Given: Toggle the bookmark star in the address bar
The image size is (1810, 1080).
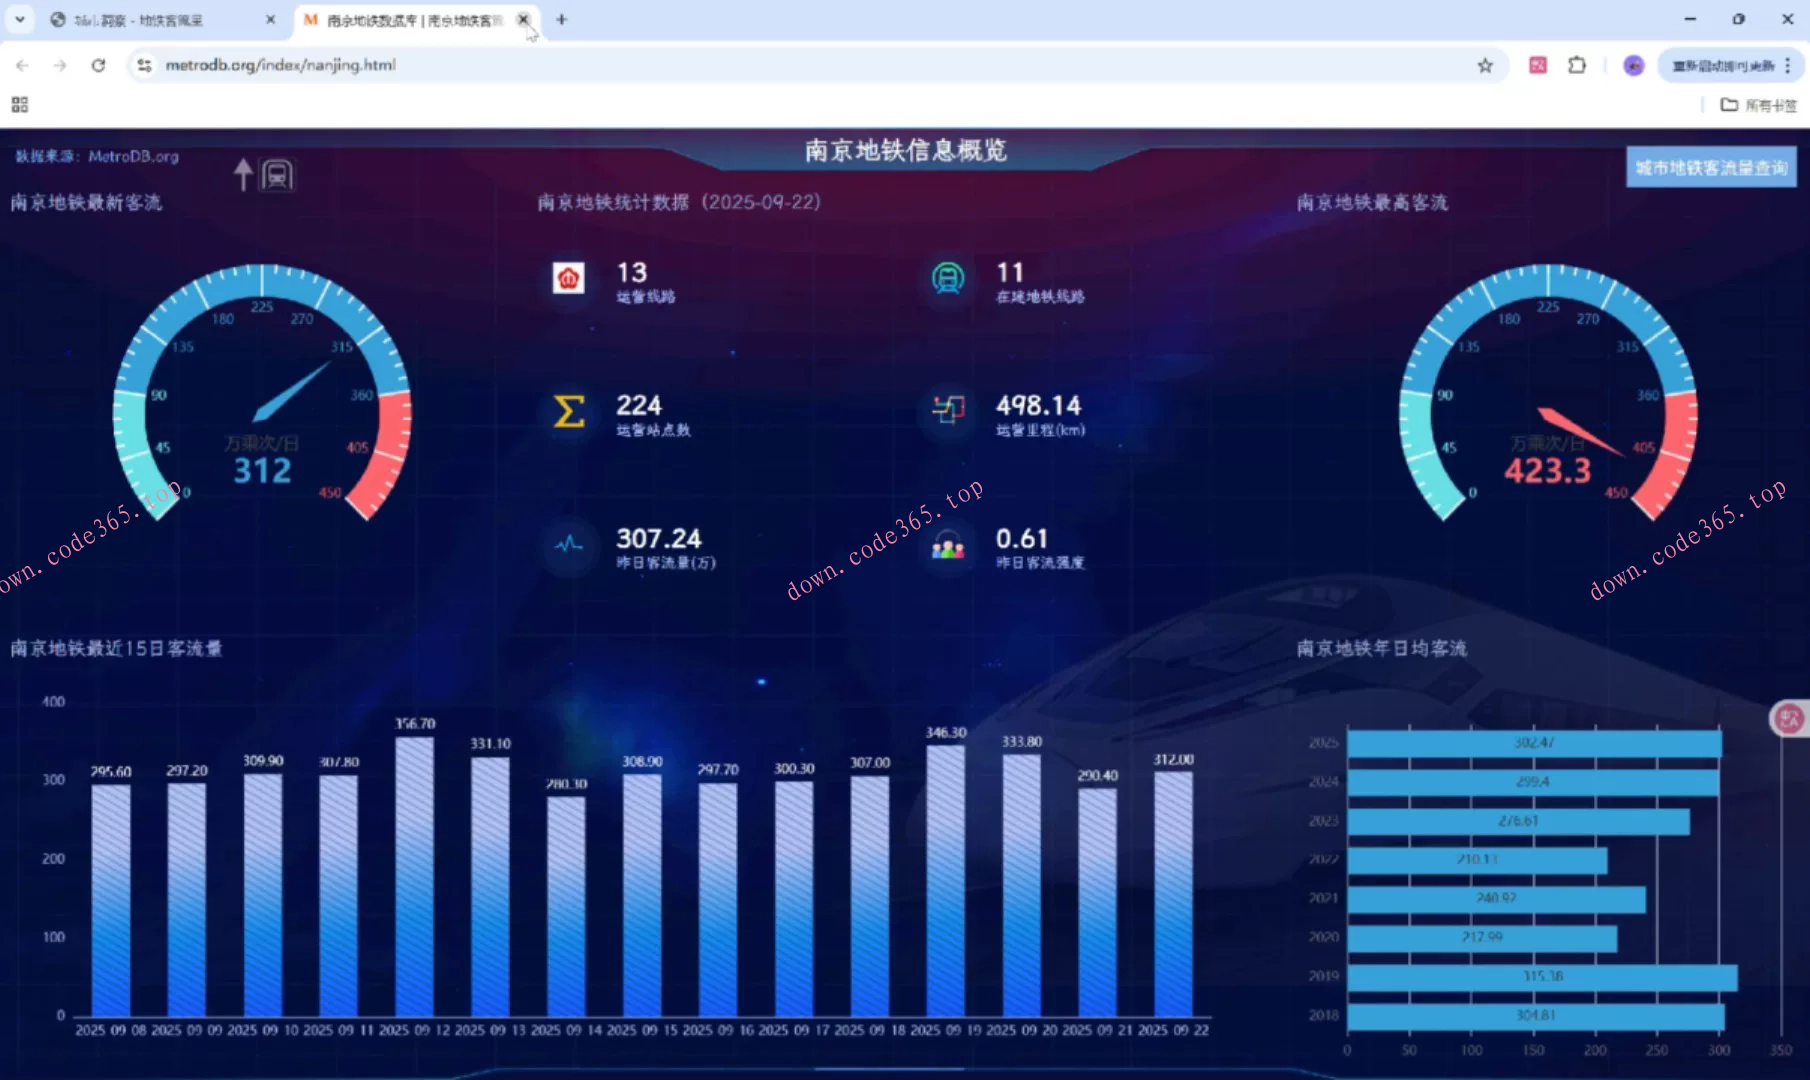Looking at the screenshot, I should pos(1486,64).
